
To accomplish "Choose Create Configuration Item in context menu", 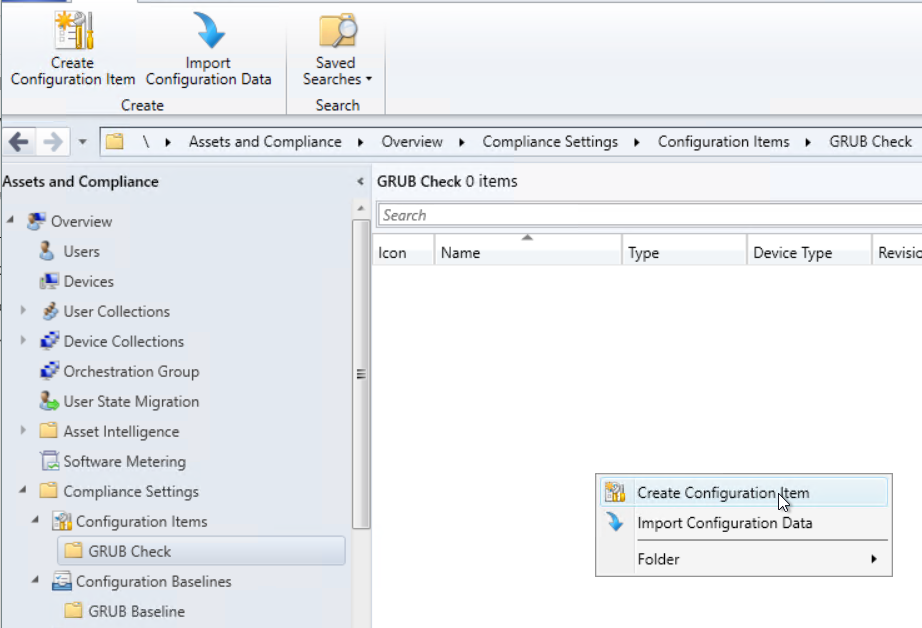I will coord(723,492).
